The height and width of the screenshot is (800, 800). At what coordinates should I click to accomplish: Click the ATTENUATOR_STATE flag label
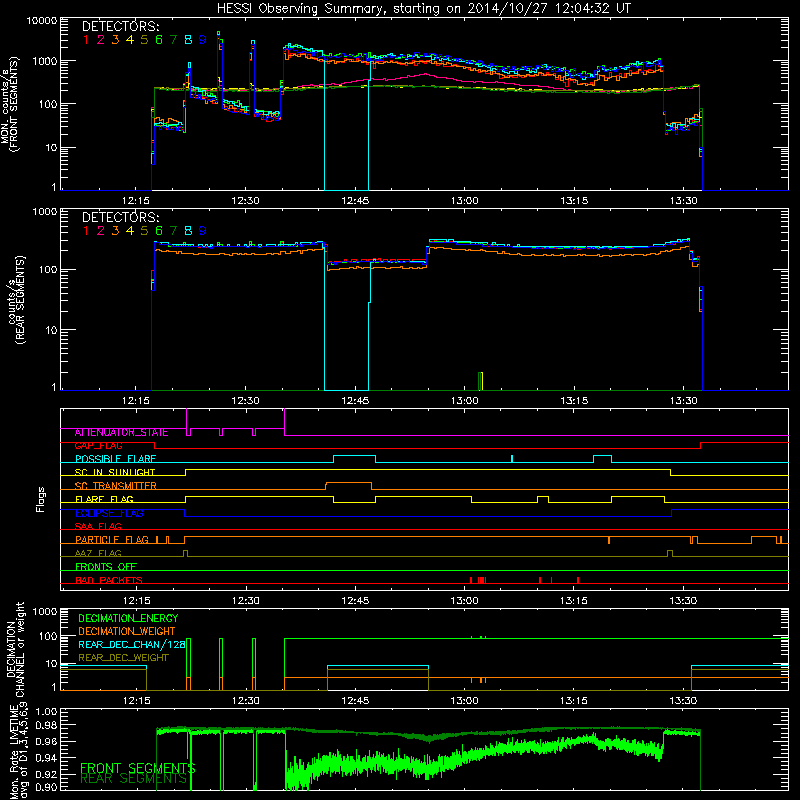click(x=121, y=432)
